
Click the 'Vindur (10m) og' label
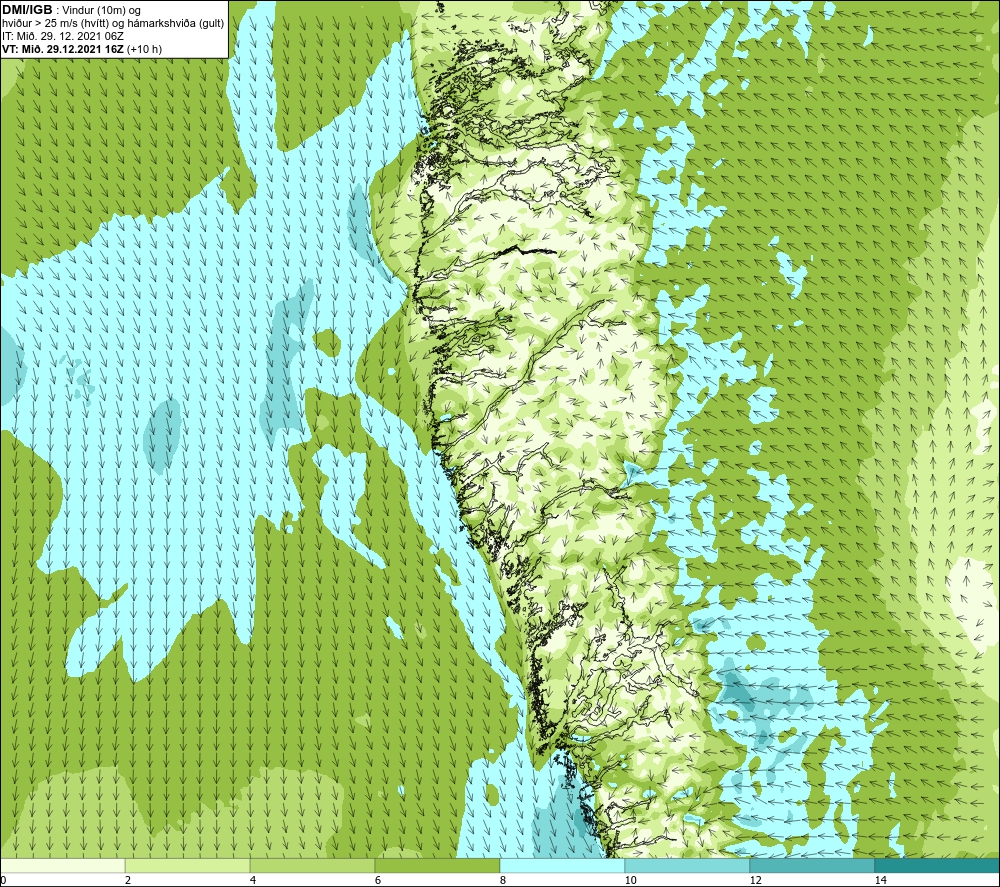click(102, 11)
